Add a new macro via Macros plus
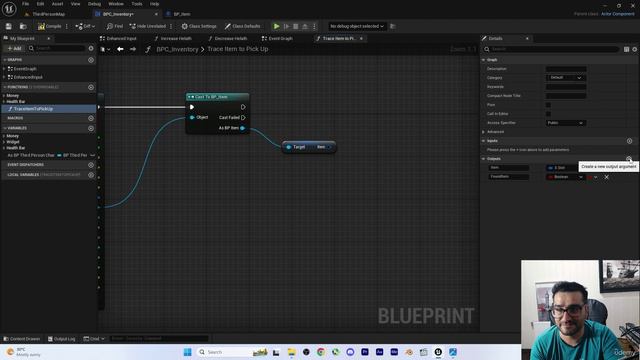Image resolution: width=640 pixels, height=360 pixels. (91, 118)
